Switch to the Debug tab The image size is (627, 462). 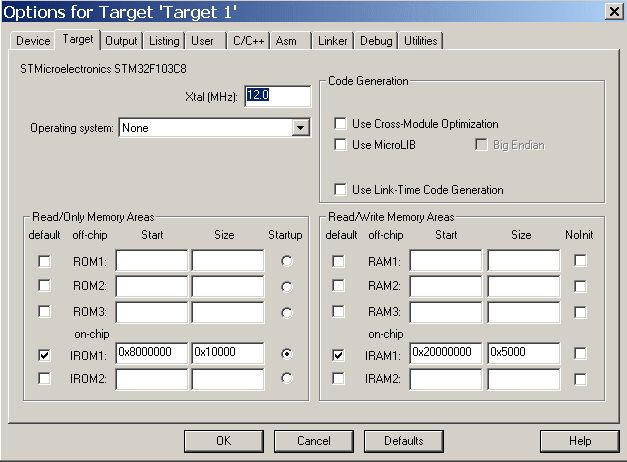click(376, 41)
